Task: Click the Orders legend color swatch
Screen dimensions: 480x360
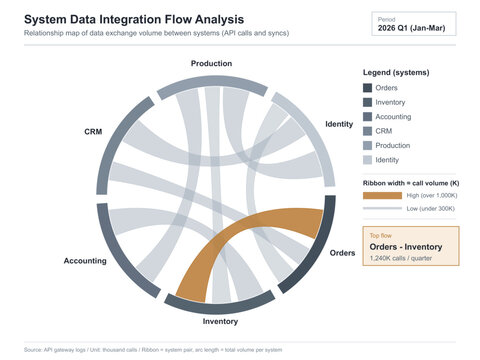Action: [x=367, y=88]
